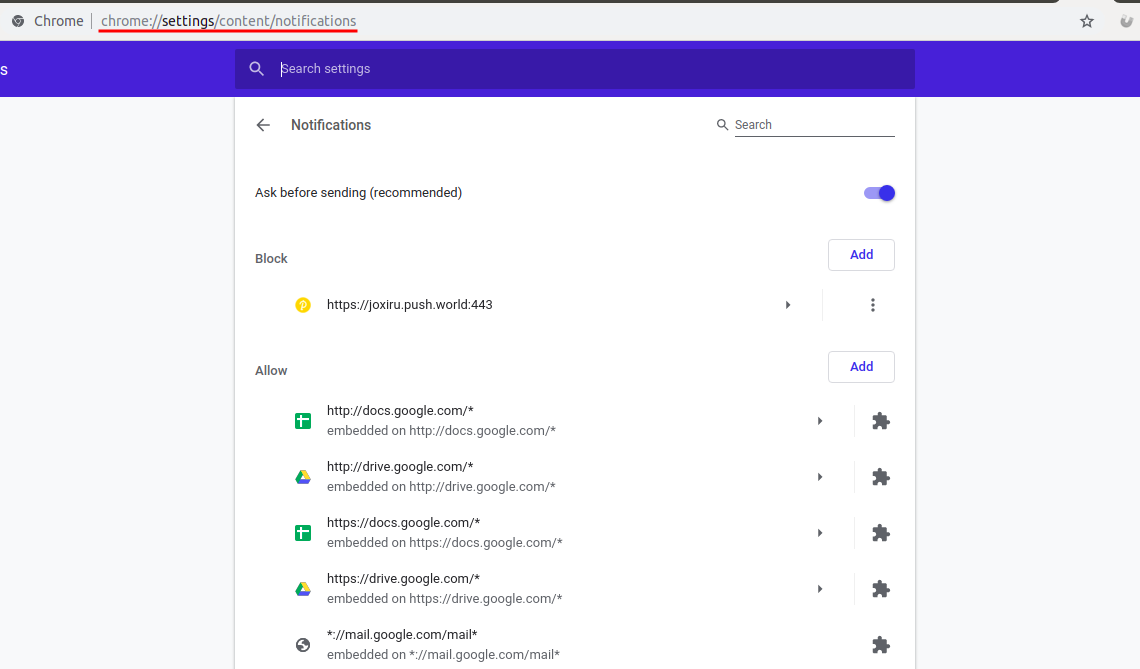The image size is (1140, 669).
Task: Click 'embedded on http://drive.google.com/*' subtext
Action: pos(441,486)
